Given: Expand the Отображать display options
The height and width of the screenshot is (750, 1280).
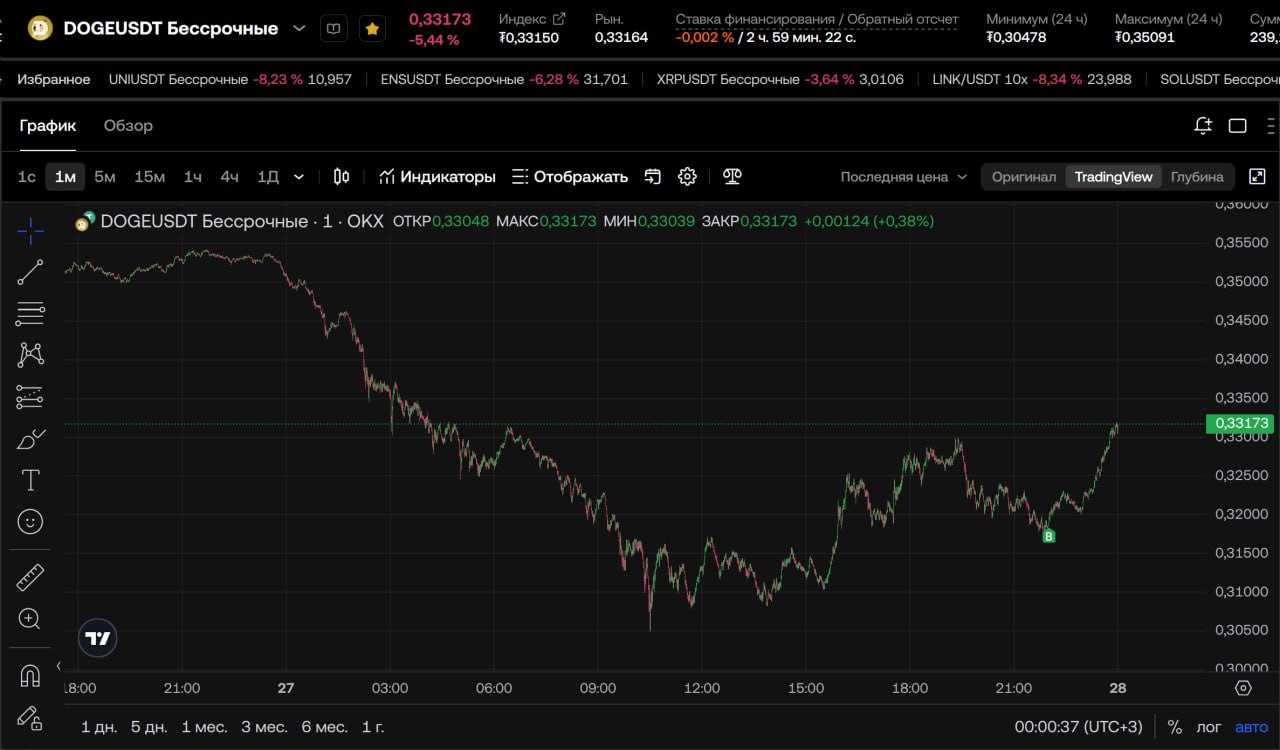Looking at the screenshot, I should coord(570,177).
